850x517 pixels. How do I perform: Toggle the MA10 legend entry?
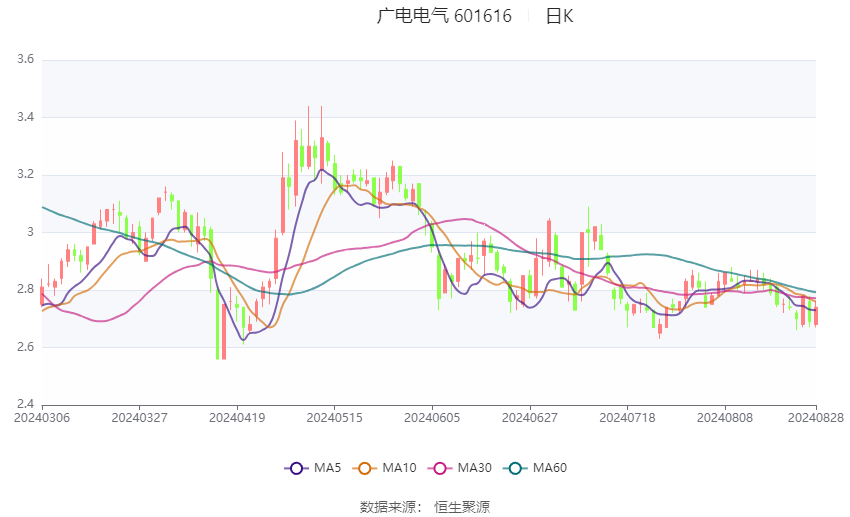(384, 468)
